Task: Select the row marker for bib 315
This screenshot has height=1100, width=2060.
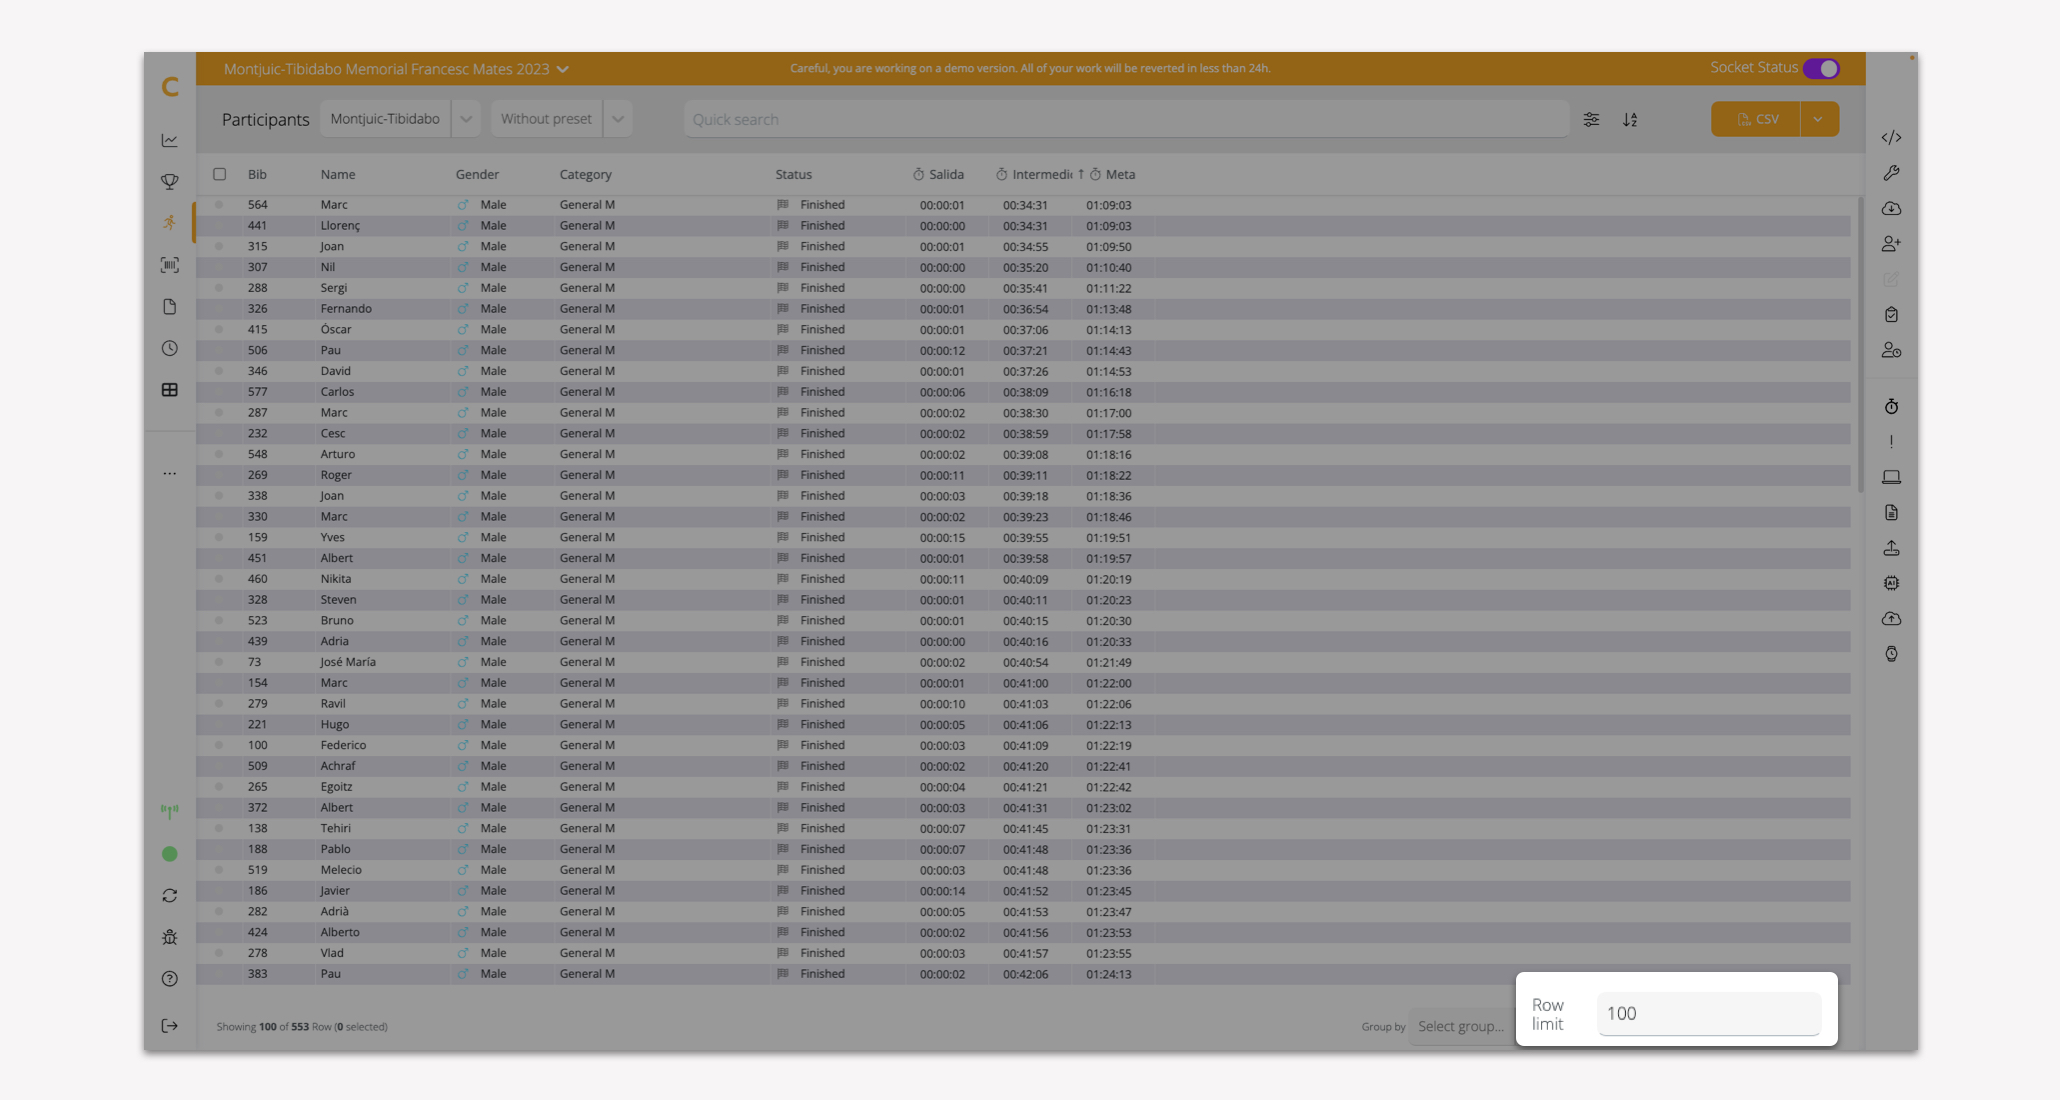Action: [219, 246]
